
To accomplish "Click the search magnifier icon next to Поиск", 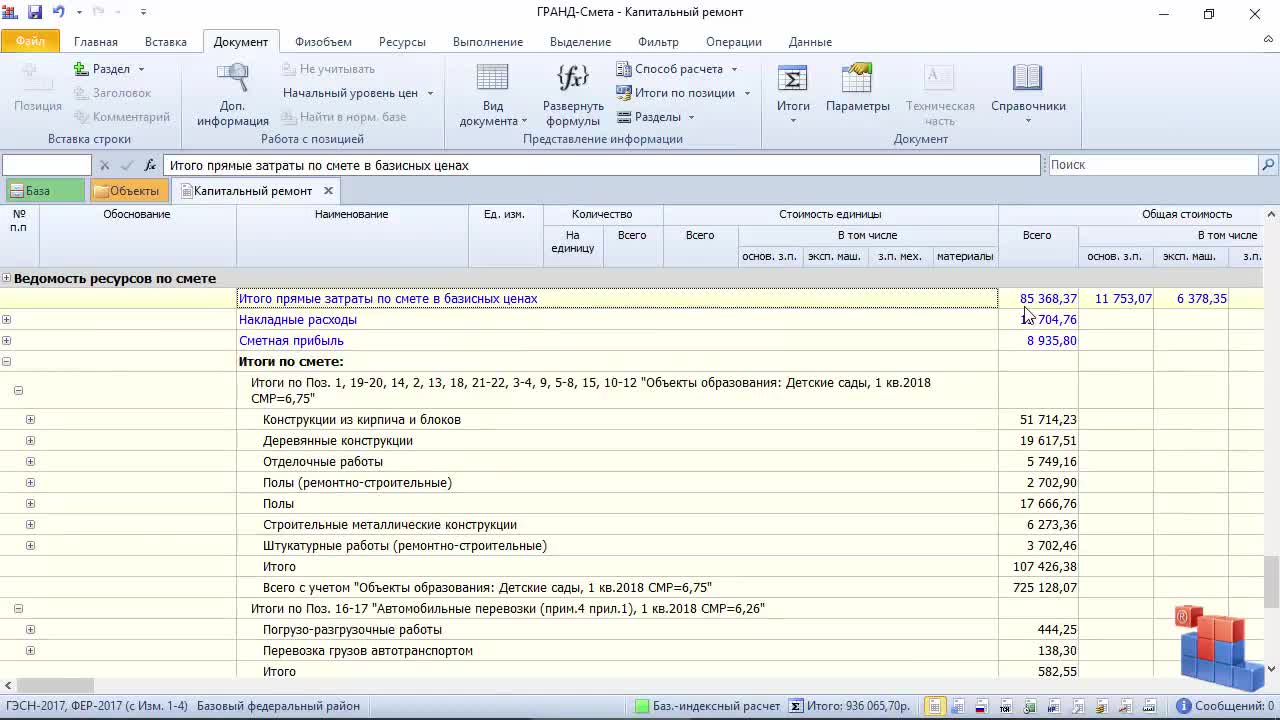I will click(1268, 165).
